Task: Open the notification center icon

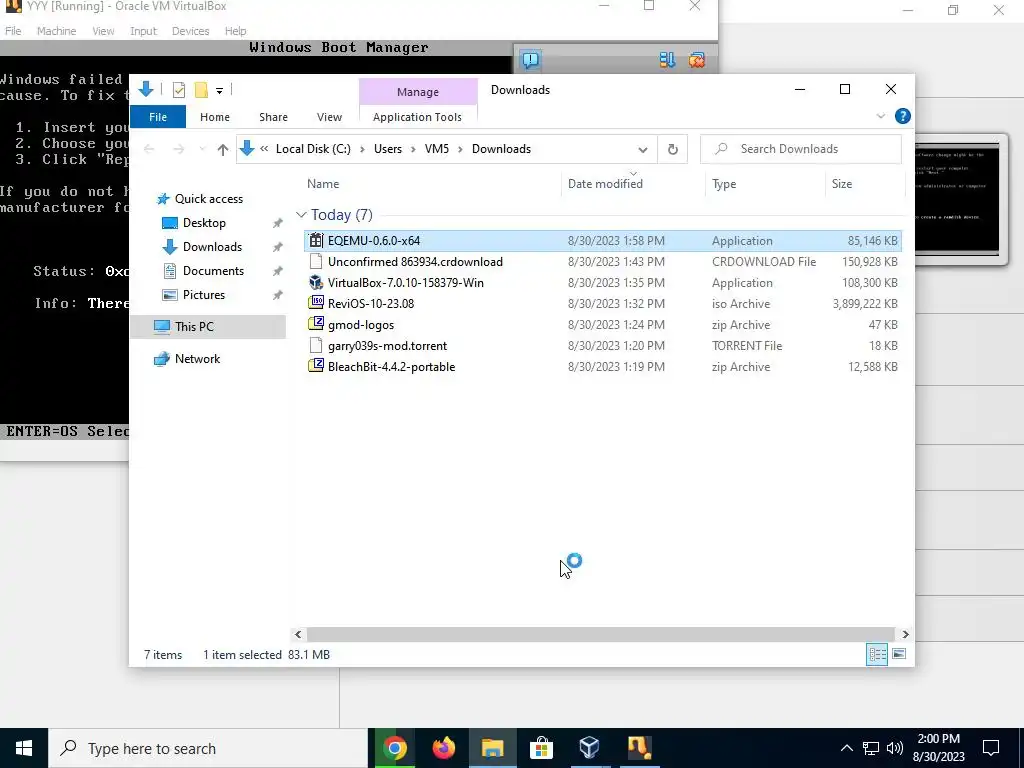Action: tap(991, 748)
